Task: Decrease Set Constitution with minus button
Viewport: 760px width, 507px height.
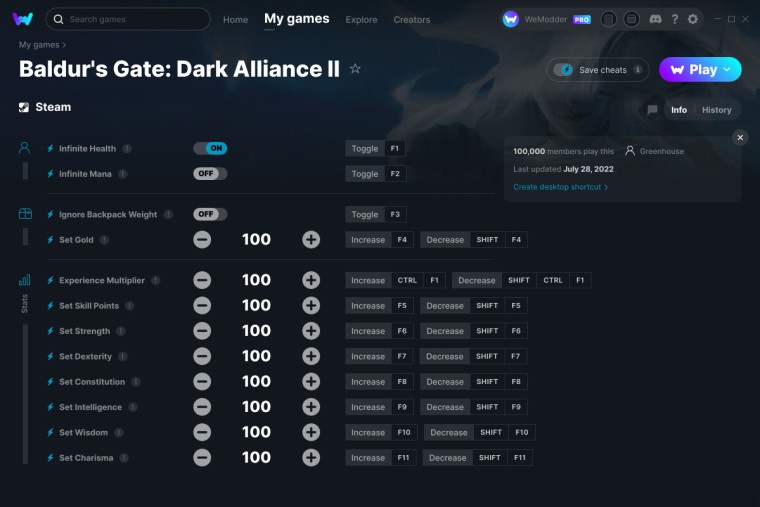Action: 202,381
